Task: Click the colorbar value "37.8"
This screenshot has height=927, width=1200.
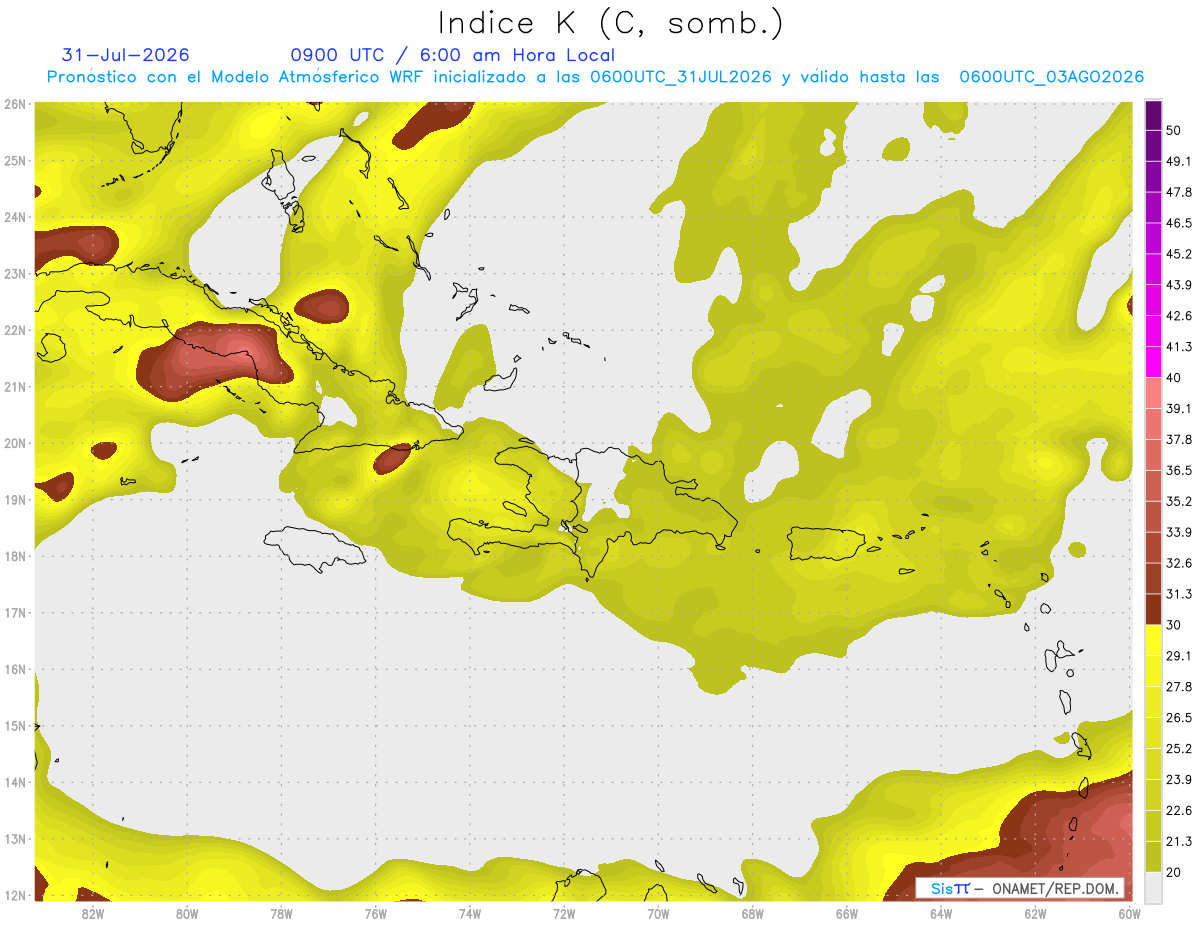Action: coord(1179,440)
